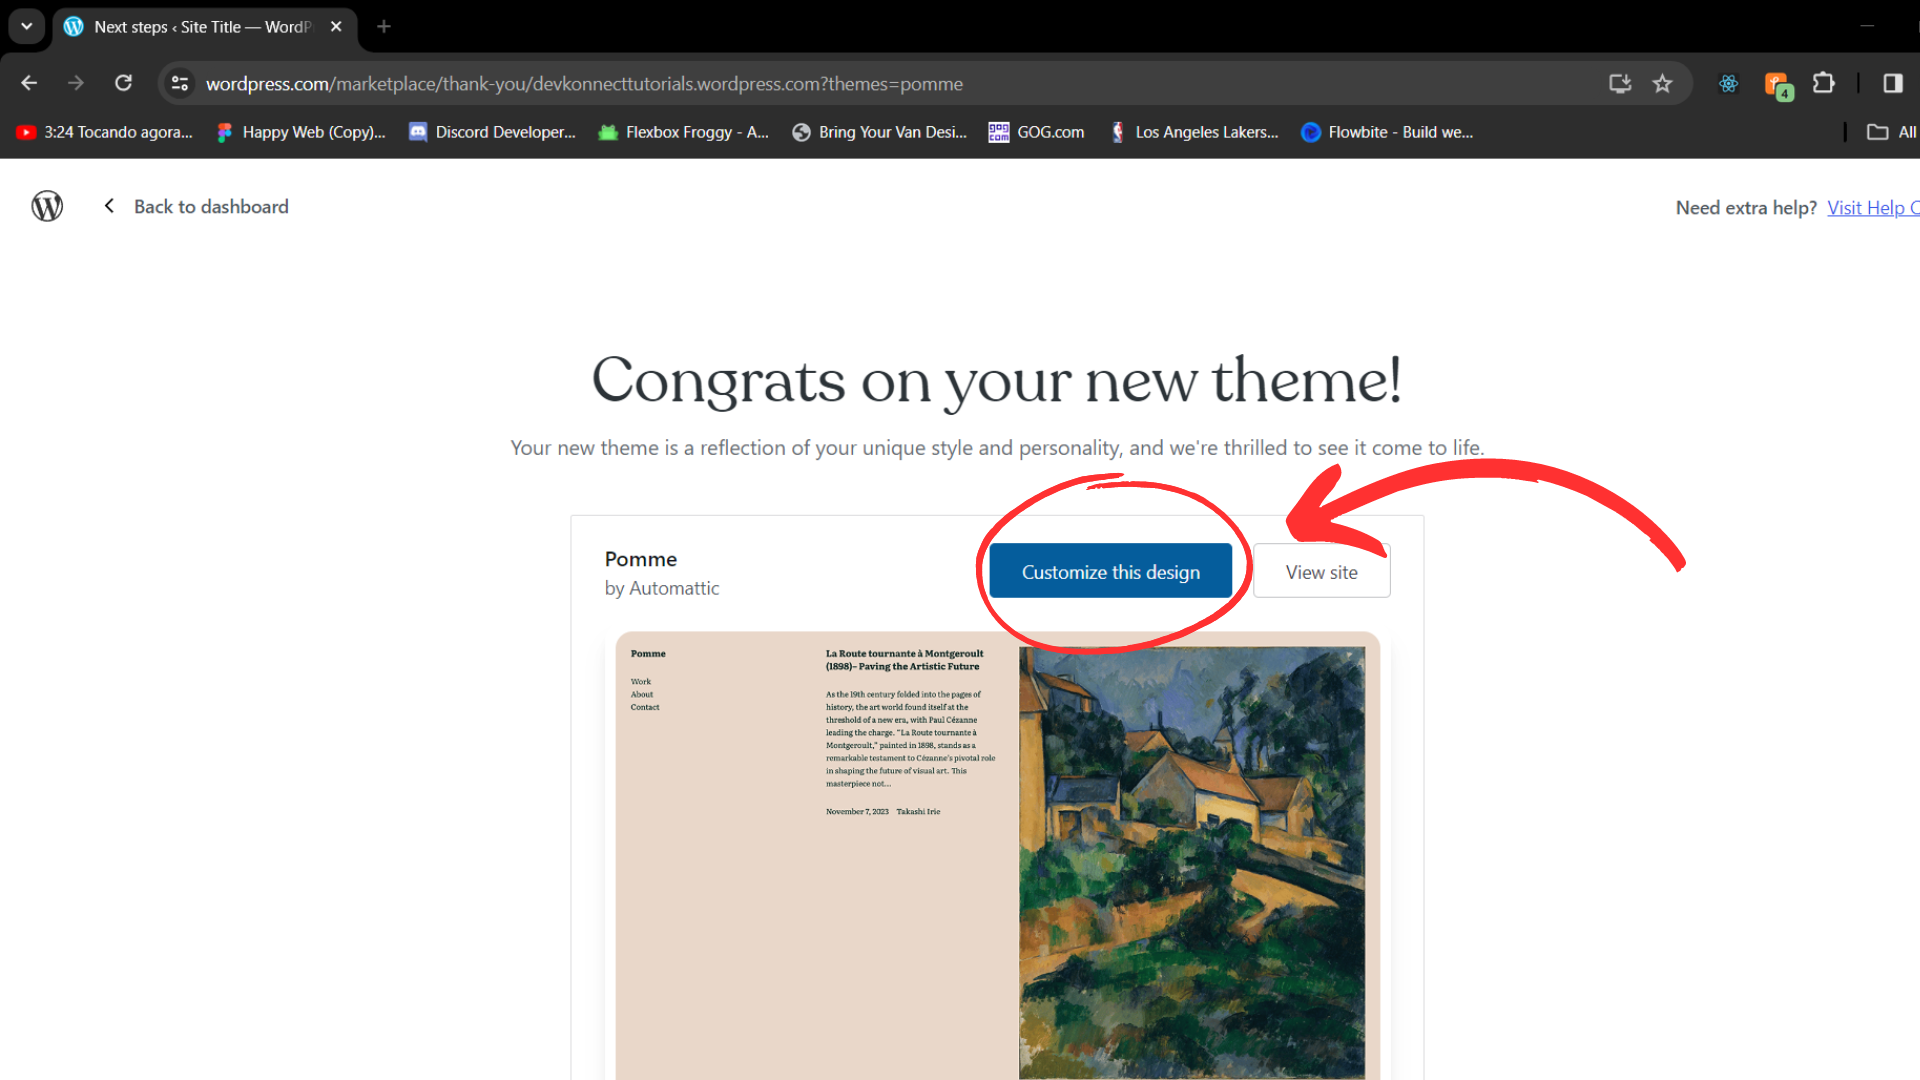This screenshot has width=1920, height=1080.
Task: Click the View site button
Action: pos(1321,571)
